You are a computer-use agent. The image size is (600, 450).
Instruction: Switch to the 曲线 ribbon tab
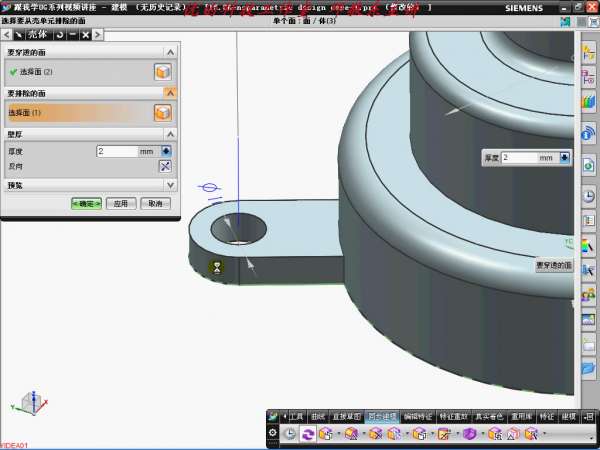[x=318, y=416]
